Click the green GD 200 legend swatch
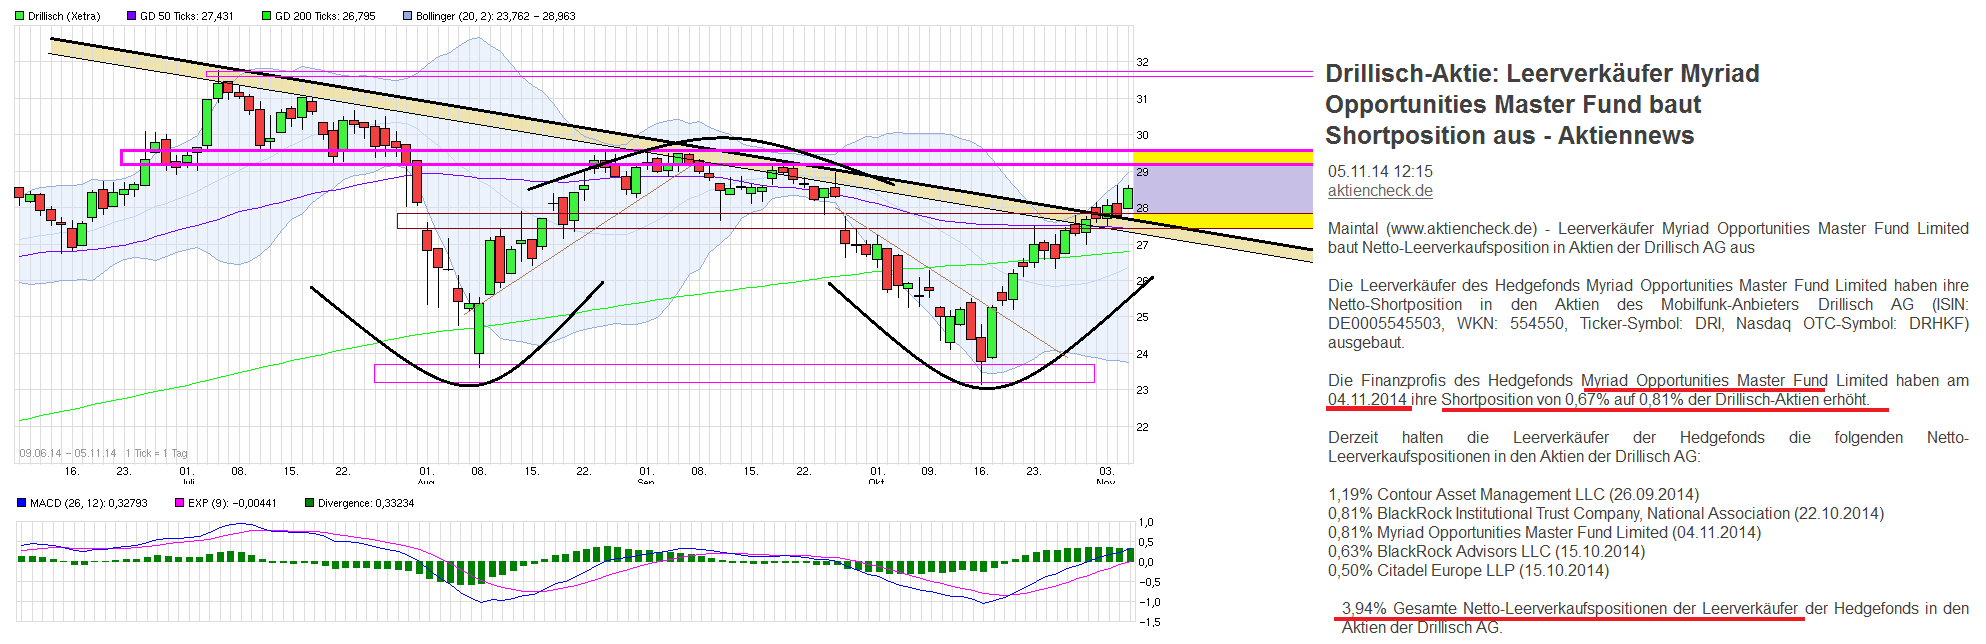Image resolution: width=1986 pixels, height=644 pixels. 266,16
